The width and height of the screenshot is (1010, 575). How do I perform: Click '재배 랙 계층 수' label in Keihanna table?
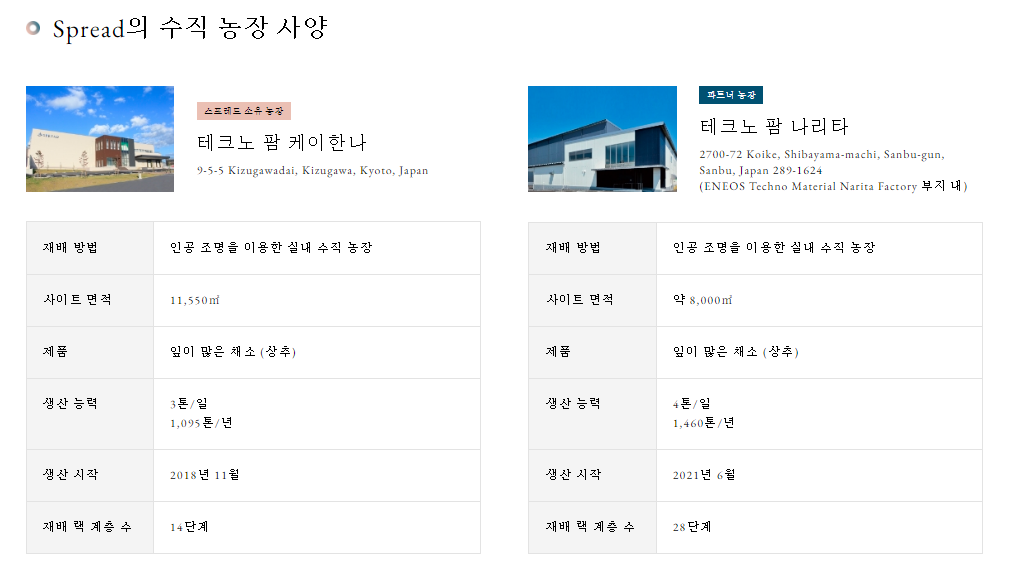[87, 527]
